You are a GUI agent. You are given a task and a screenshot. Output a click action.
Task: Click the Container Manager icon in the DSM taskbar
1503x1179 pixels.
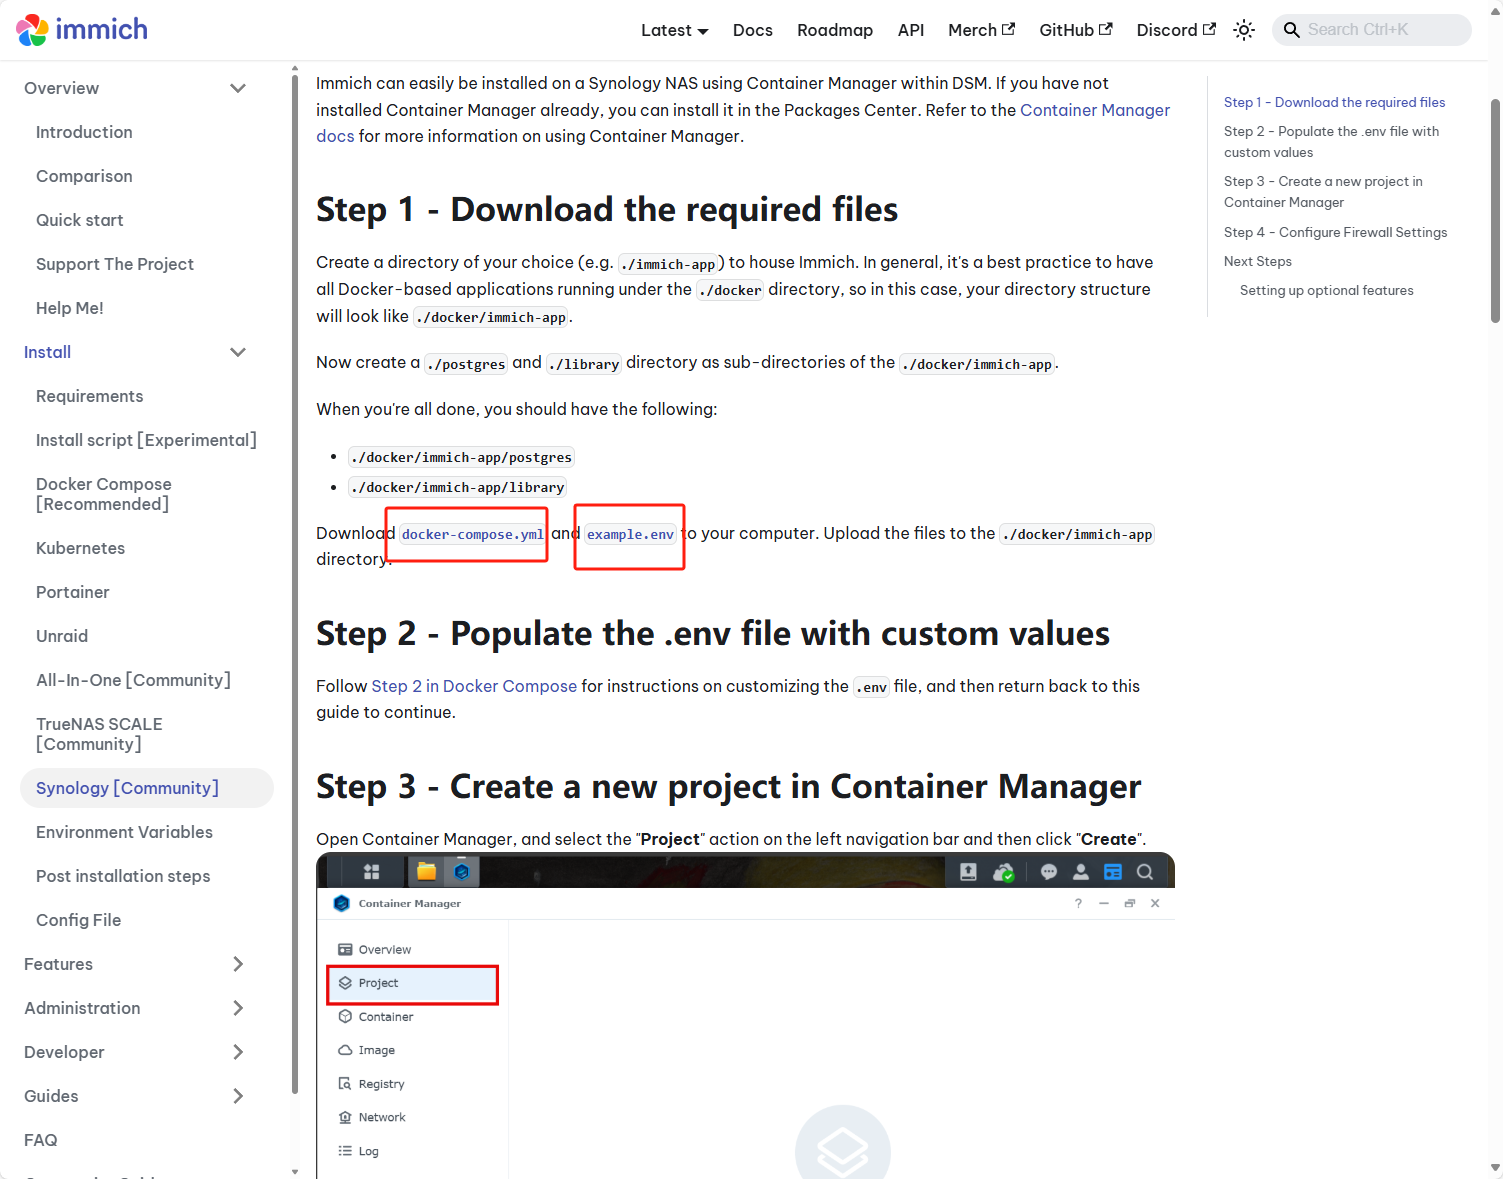[461, 871]
